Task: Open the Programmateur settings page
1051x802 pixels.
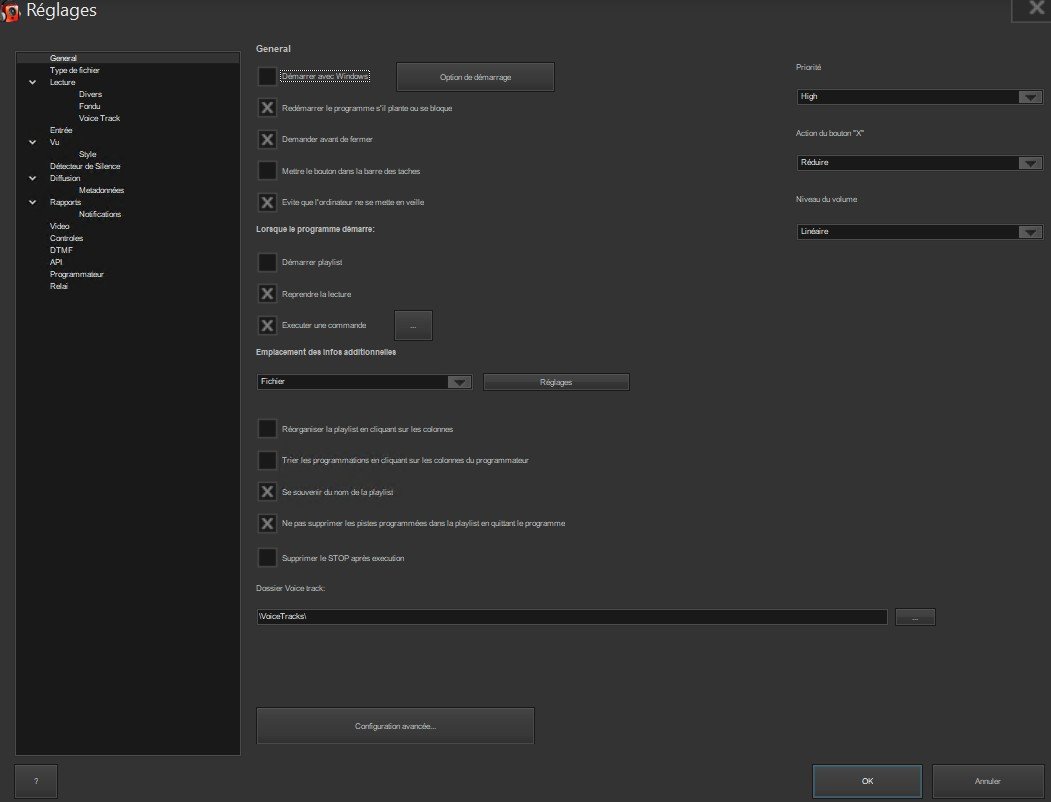Action: (x=77, y=274)
